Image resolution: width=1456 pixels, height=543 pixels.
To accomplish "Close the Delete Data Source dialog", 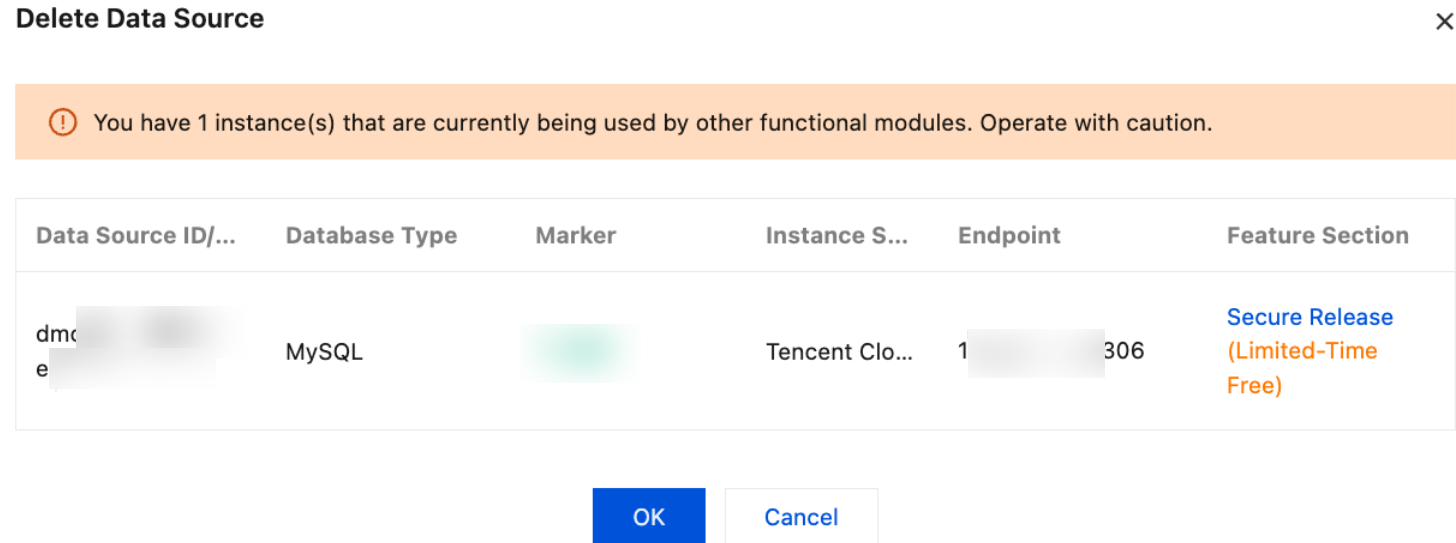I will point(1443,22).
